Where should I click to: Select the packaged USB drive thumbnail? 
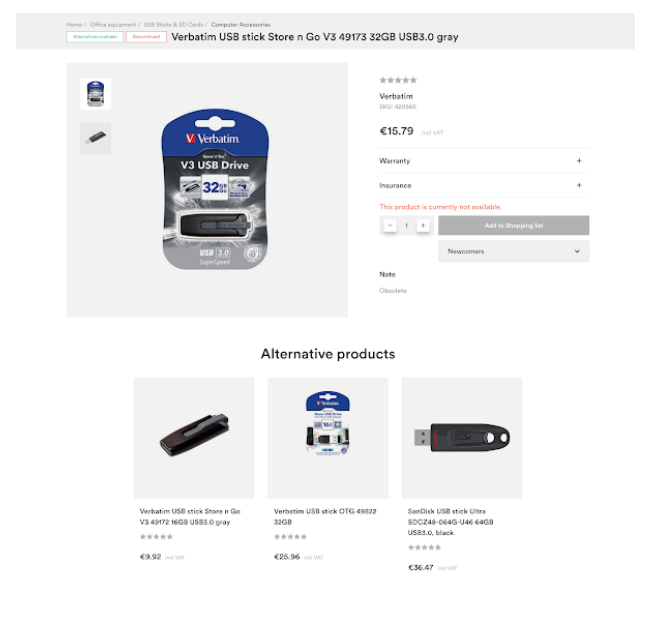tap(95, 94)
